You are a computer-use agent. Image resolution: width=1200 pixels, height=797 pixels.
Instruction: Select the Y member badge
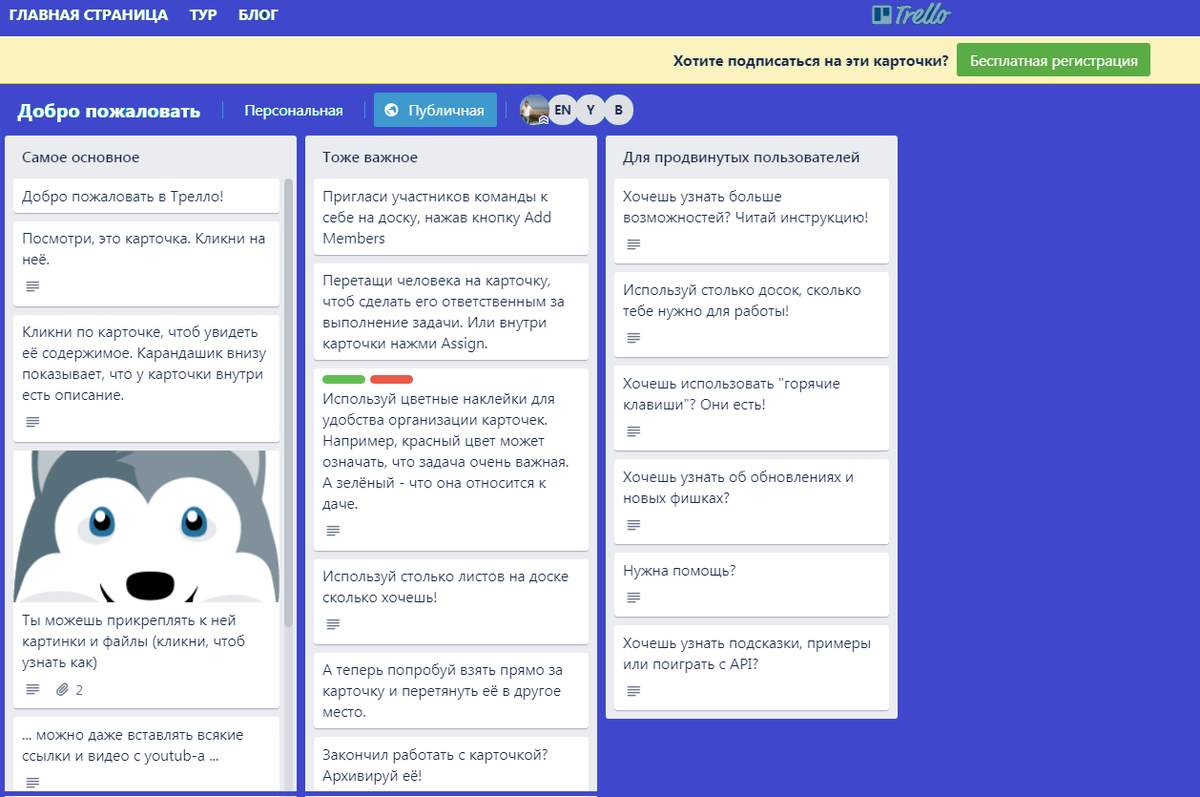591,109
